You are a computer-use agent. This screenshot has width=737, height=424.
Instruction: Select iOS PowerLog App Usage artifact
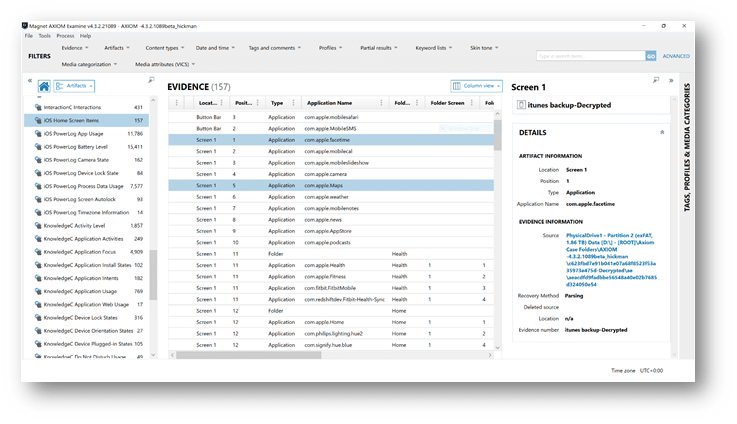tap(87, 133)
